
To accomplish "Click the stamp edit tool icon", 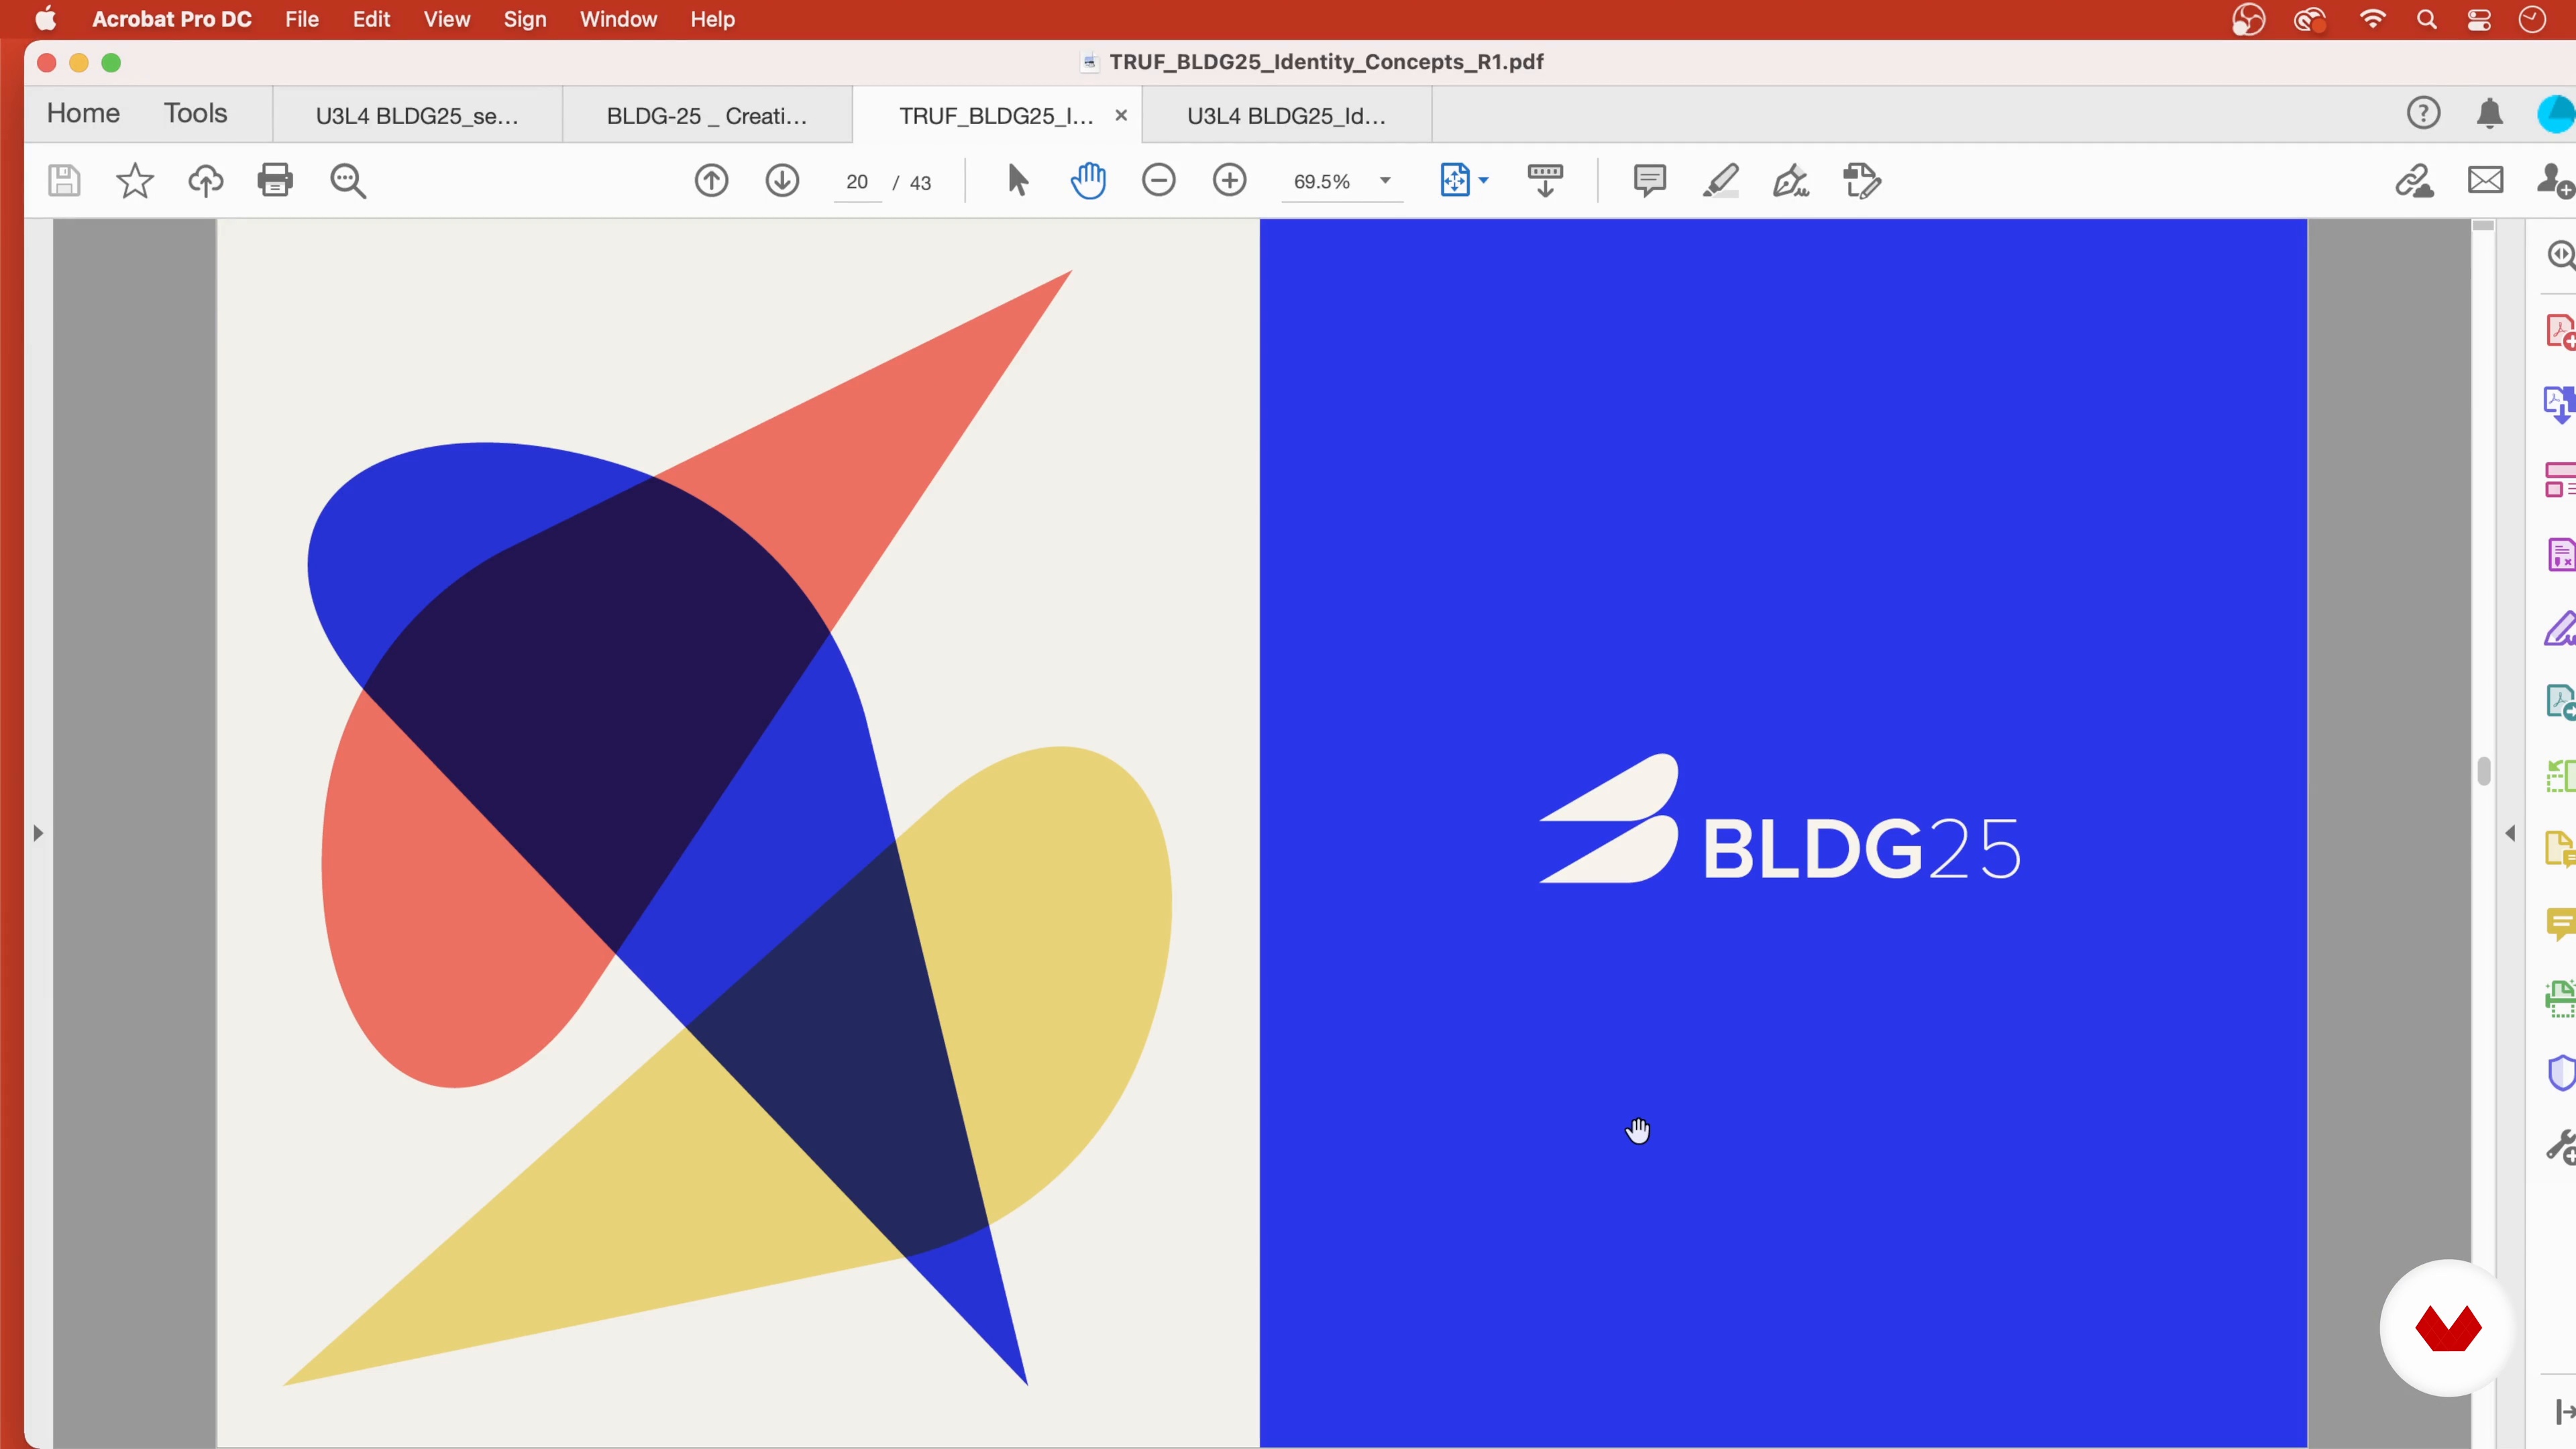I will (x=1862, y=181).
